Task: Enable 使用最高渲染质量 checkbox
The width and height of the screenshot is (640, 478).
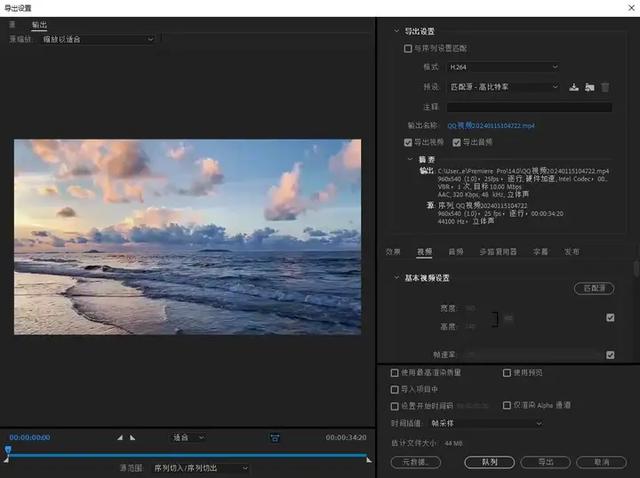Action: pyautogui.click(x=394, y=373)
